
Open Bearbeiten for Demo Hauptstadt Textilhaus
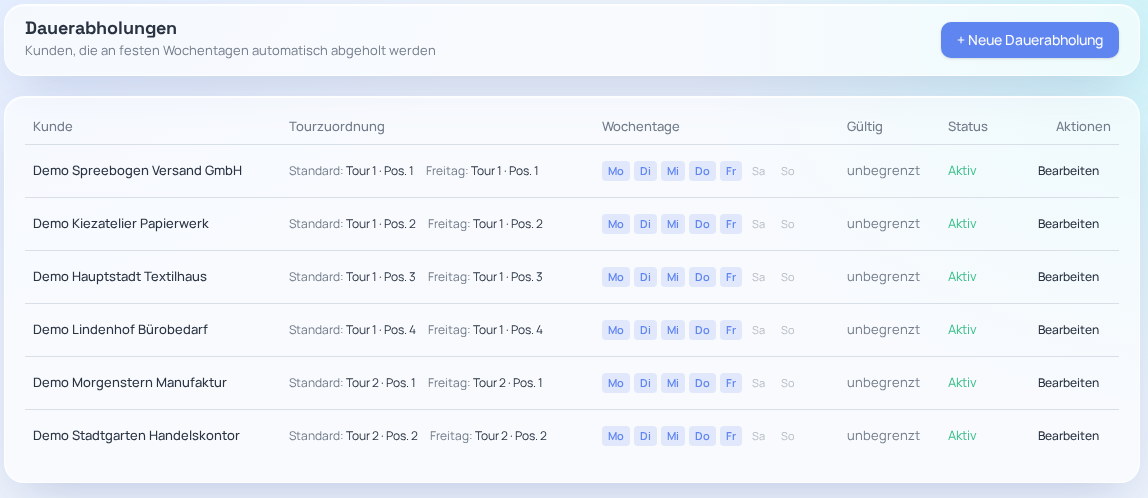tap(1068, 277)
